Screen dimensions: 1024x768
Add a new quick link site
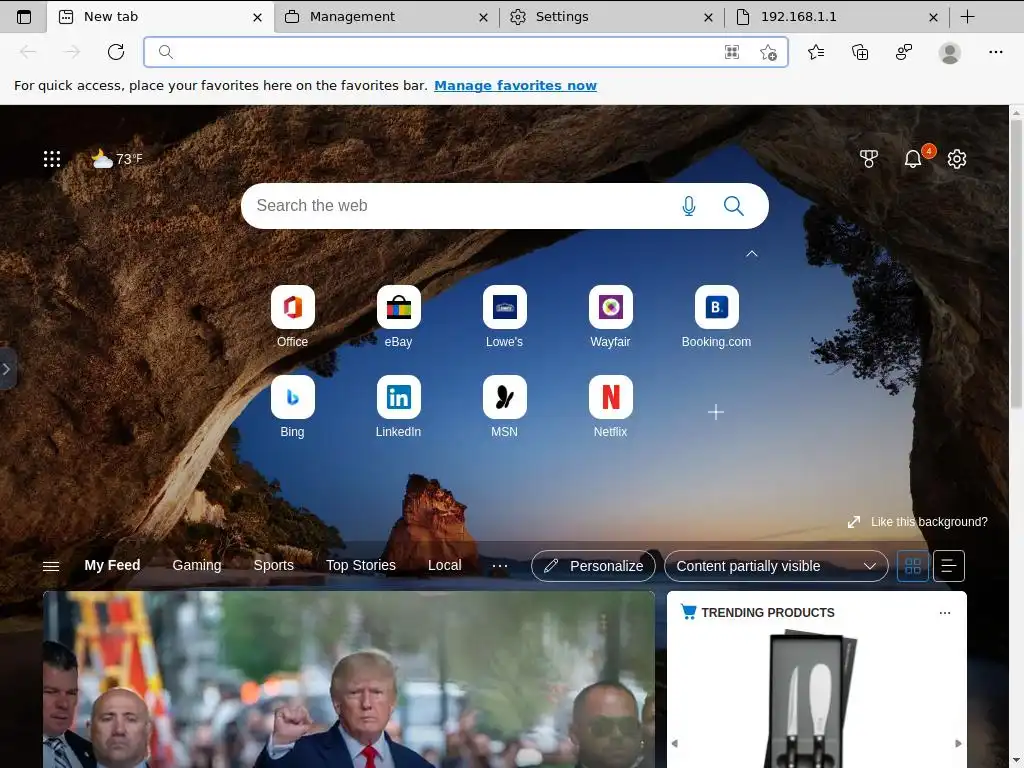[x=716, y=412]
